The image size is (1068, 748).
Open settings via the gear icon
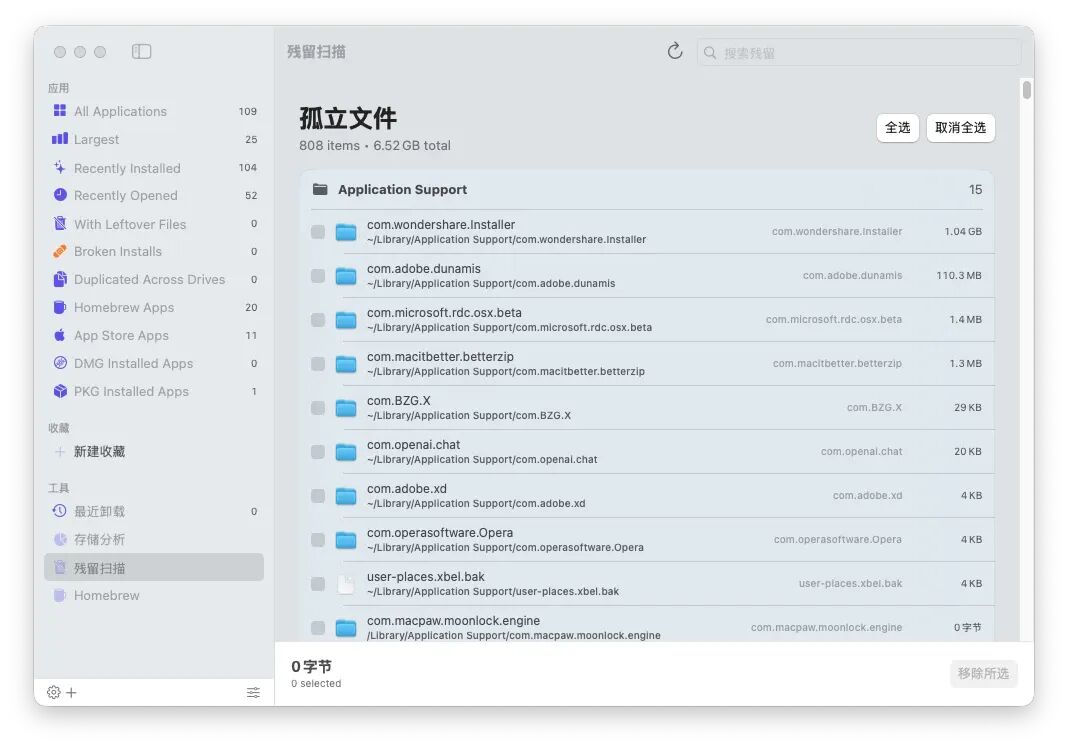(54, 692)
